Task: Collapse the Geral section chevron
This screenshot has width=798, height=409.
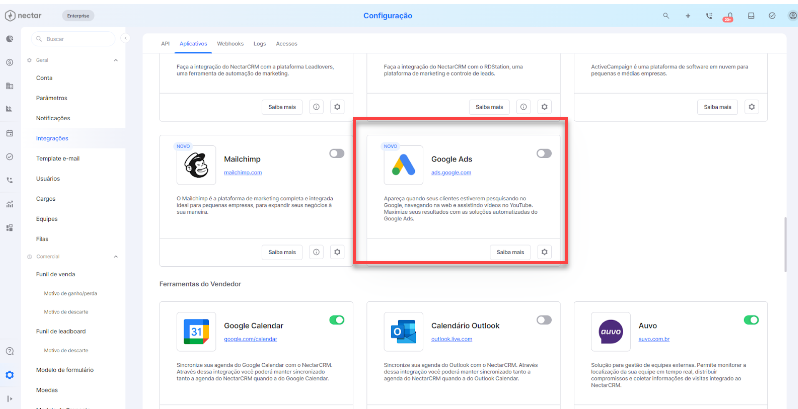Action: click(x=116, y=60)
